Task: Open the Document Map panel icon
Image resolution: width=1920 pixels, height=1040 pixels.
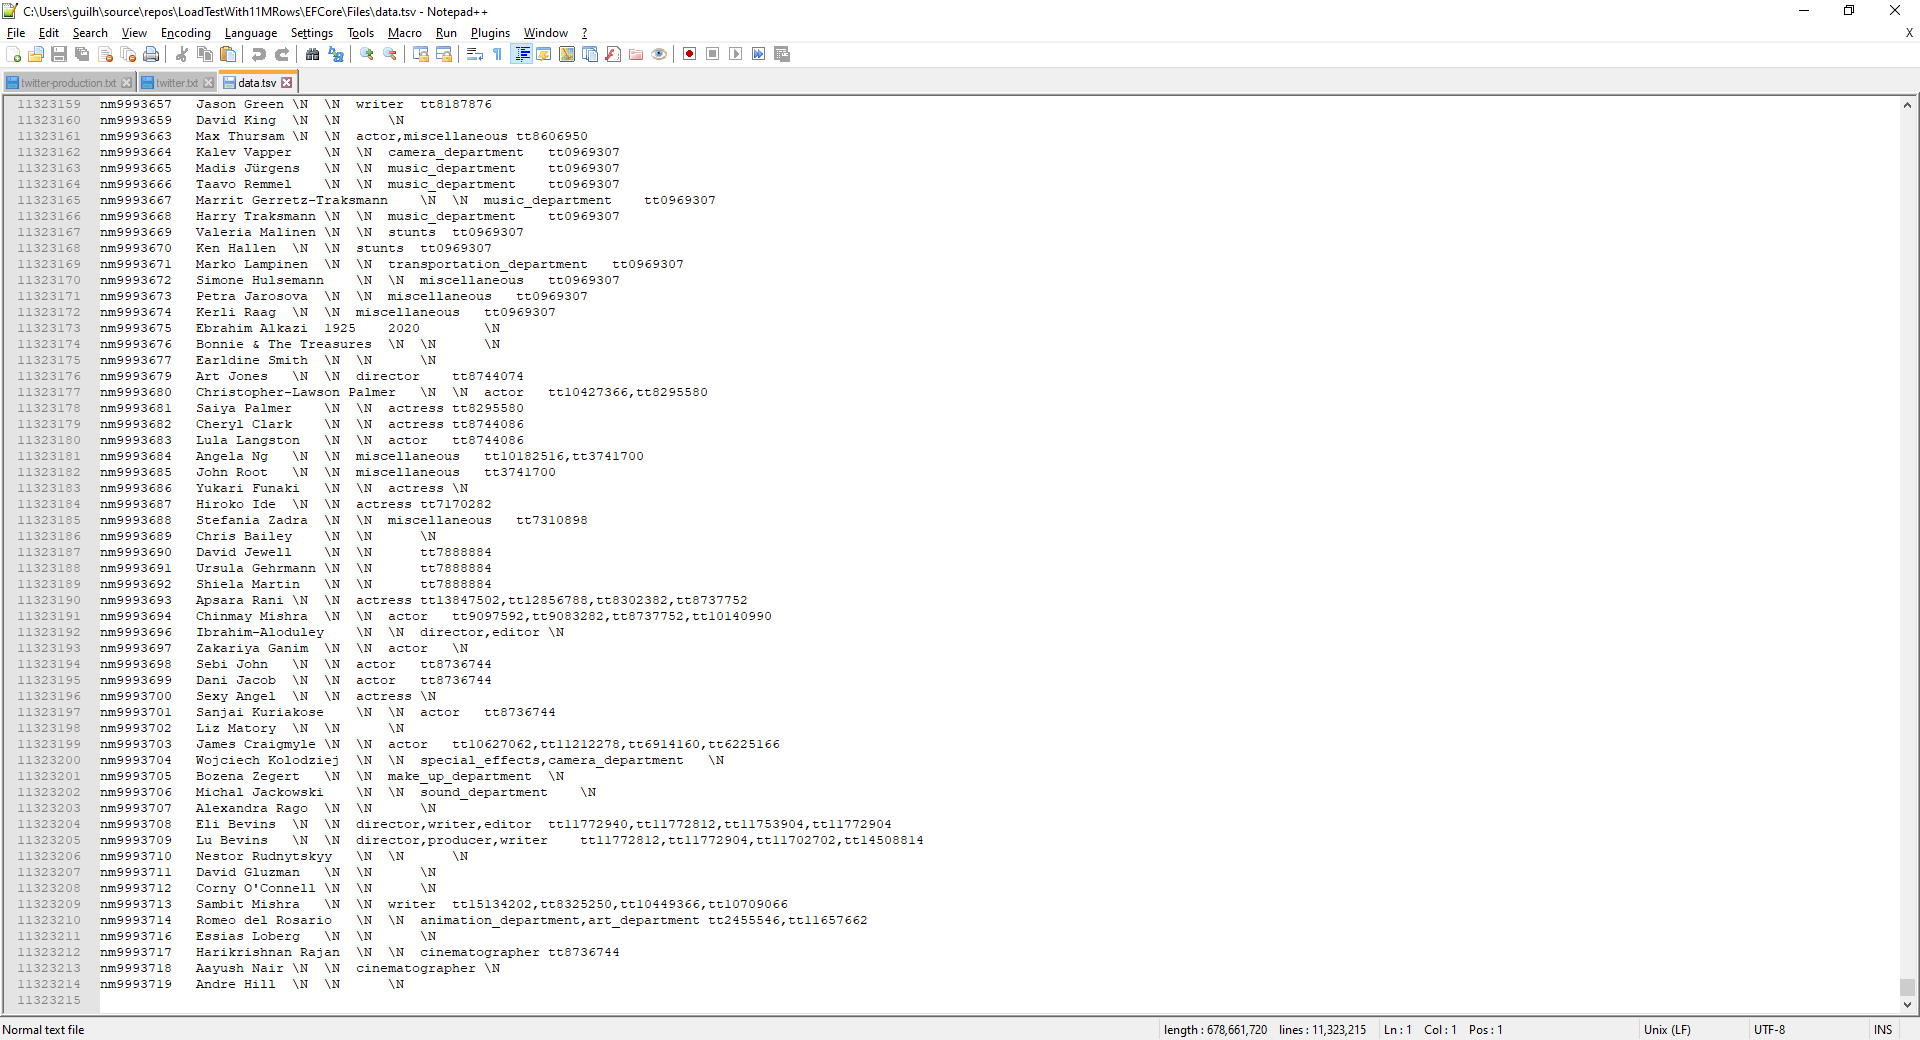Action: tap(567, 55)
